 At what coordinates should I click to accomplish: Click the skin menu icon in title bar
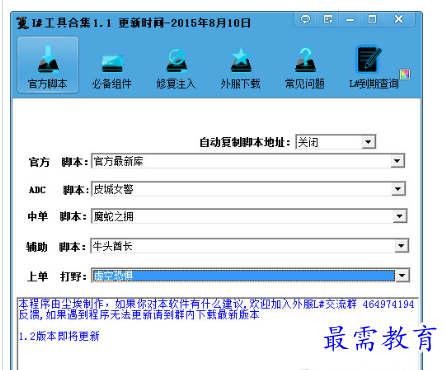(x=328, y=19)
